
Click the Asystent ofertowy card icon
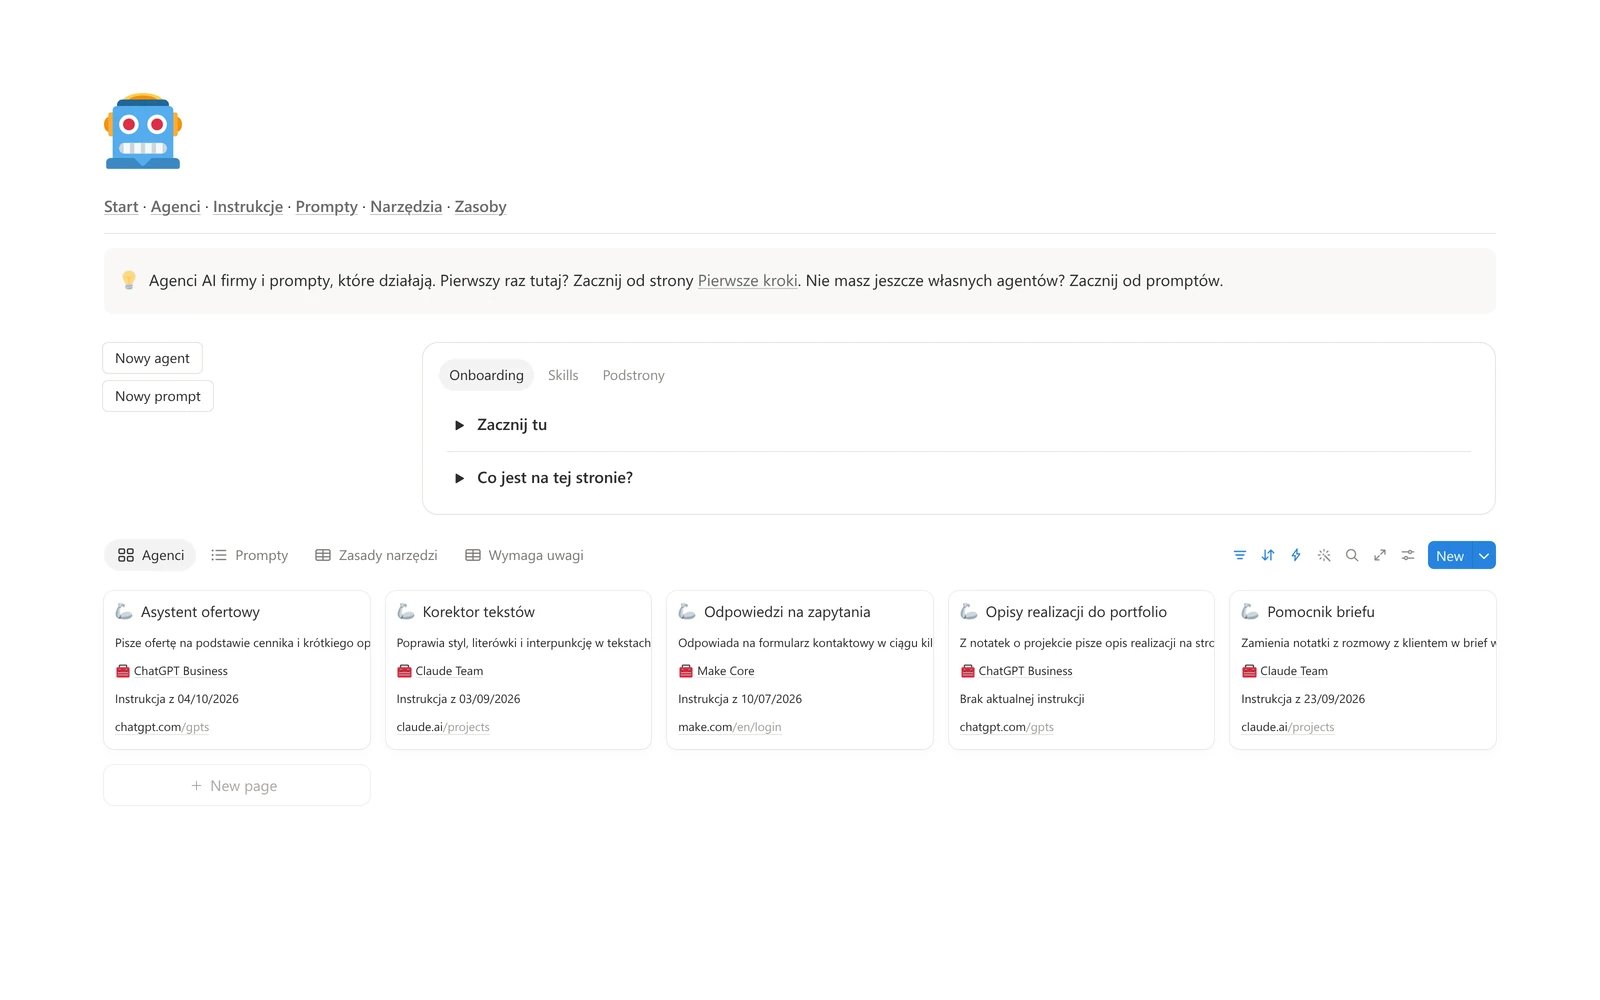124,611
